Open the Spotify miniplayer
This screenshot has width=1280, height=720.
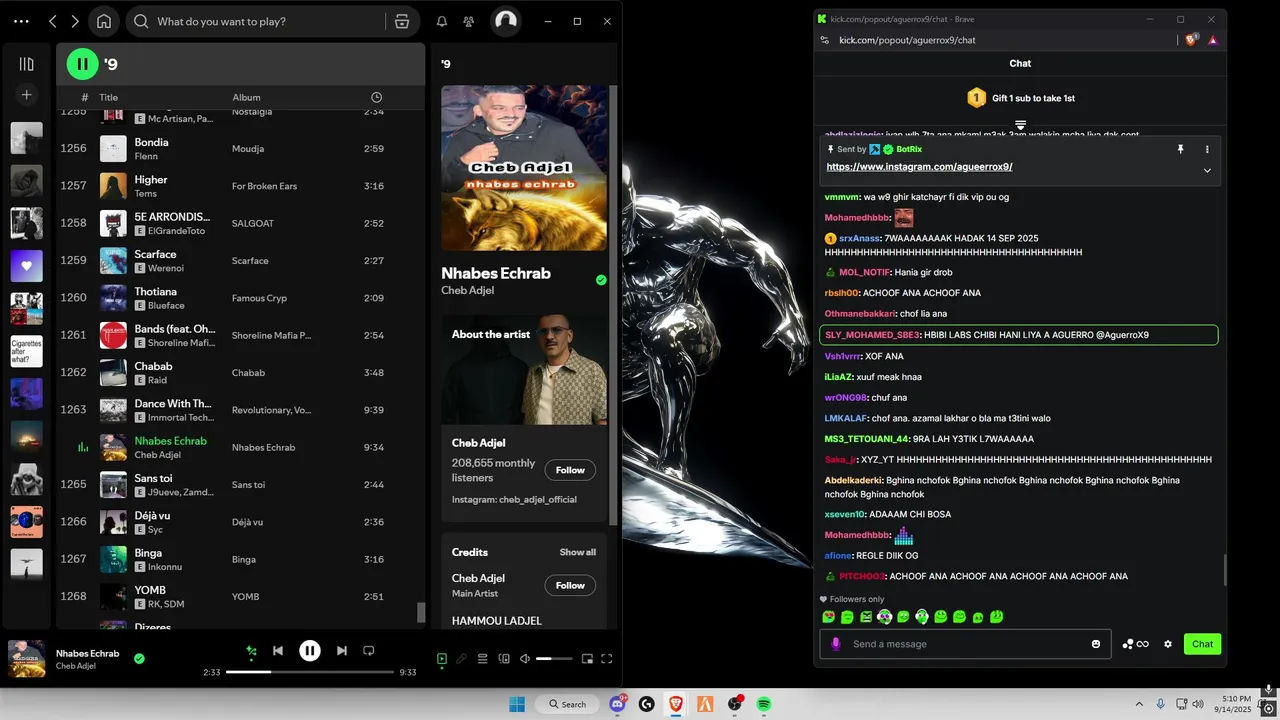587,659
